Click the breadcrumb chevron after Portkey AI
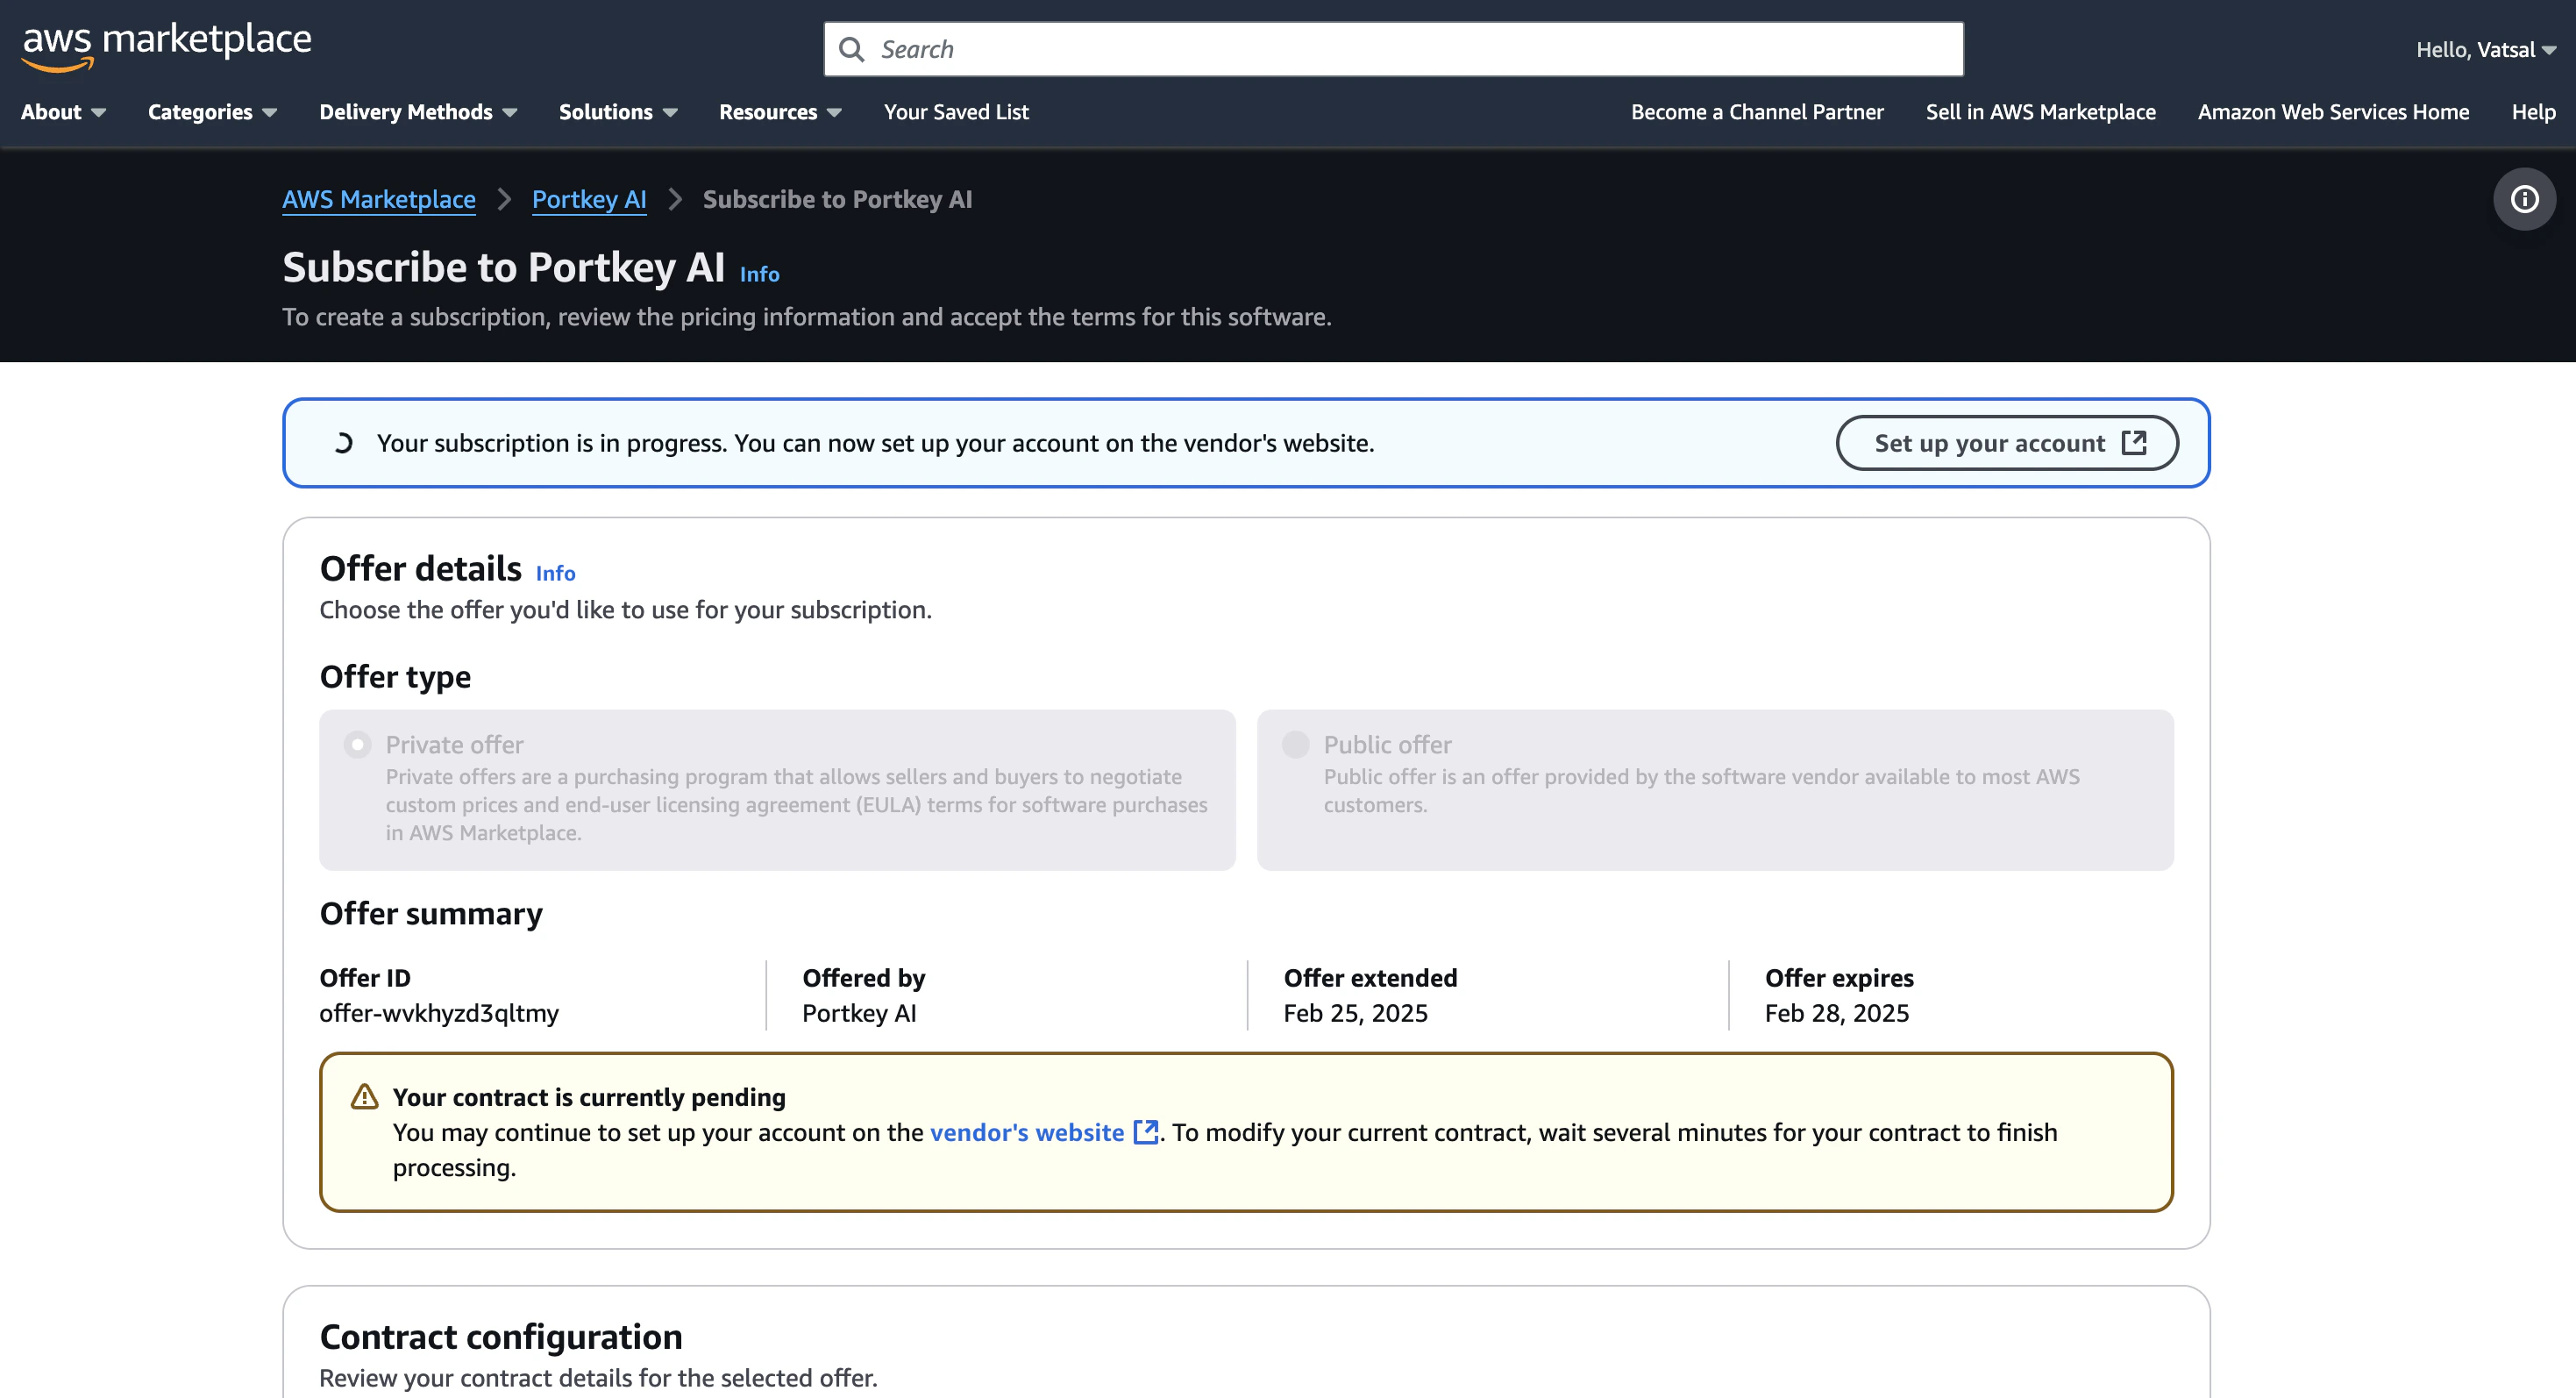2576x1398 pixels. point(675,199)
